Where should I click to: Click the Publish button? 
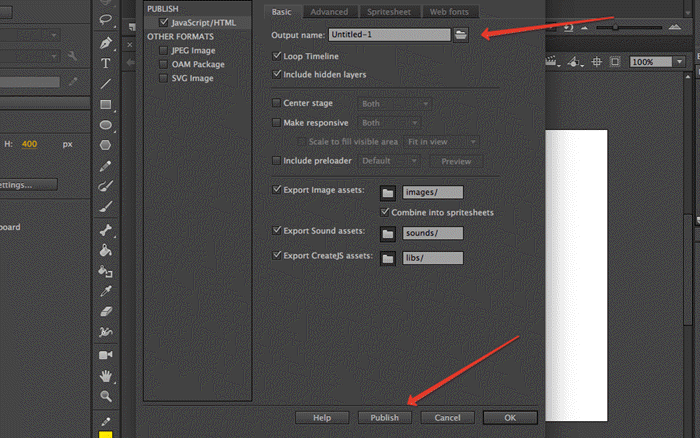[x=384, y=417]
